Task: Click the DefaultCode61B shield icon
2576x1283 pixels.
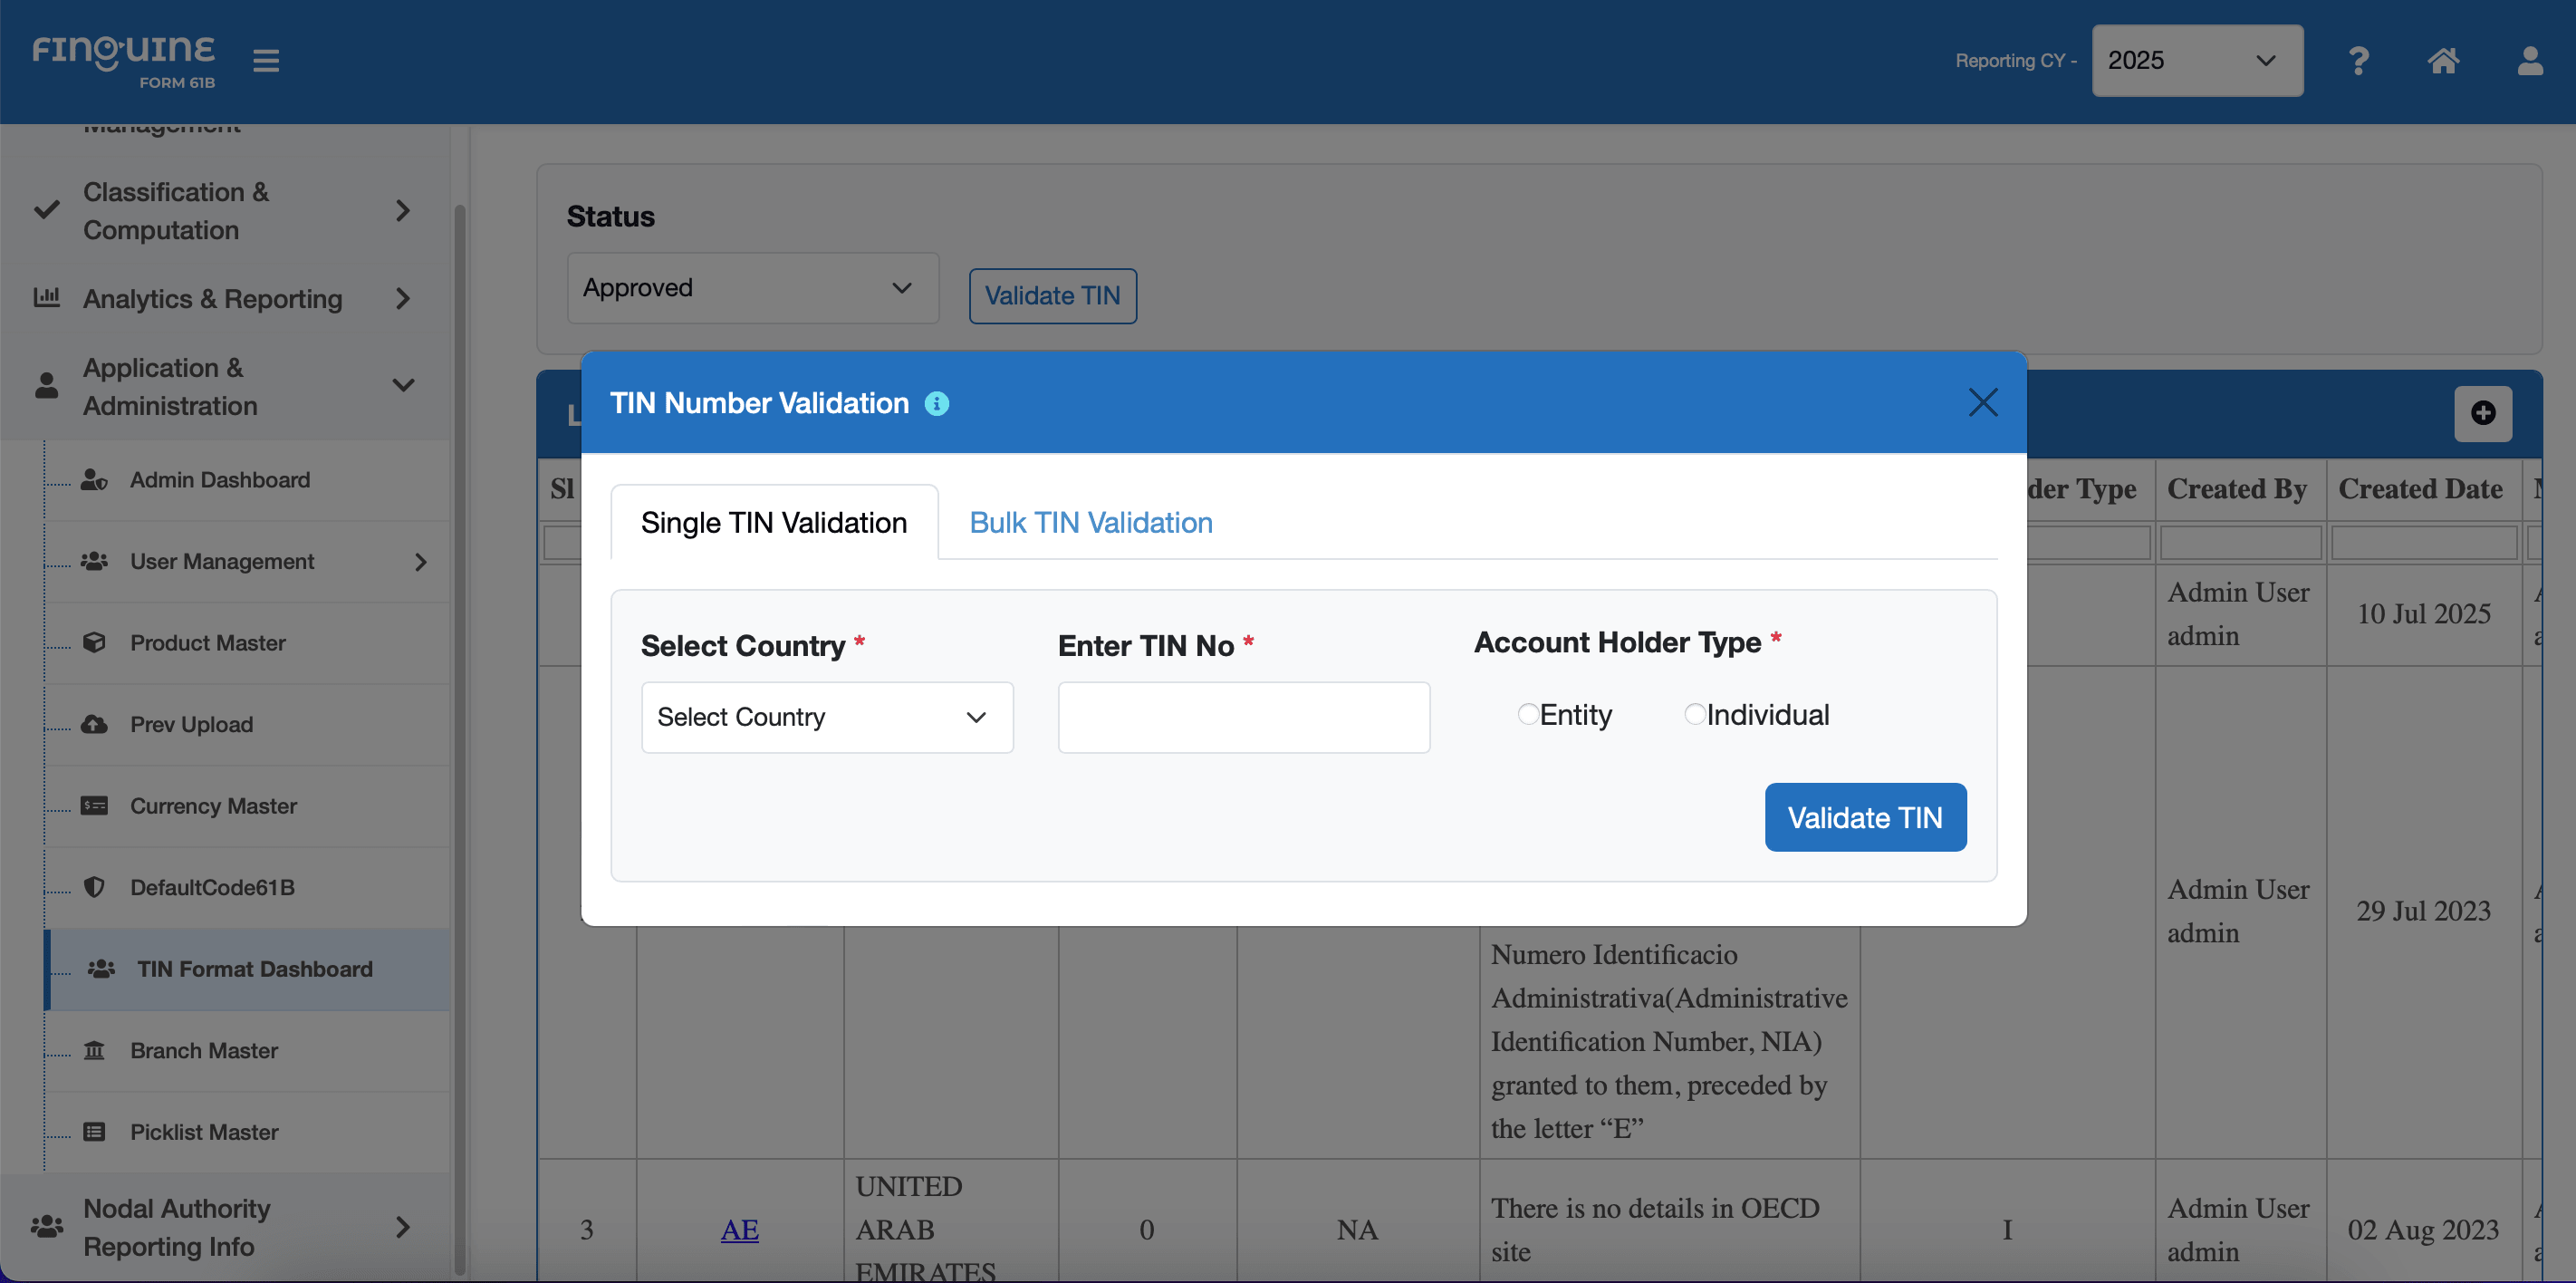Action: click(95, 887)
